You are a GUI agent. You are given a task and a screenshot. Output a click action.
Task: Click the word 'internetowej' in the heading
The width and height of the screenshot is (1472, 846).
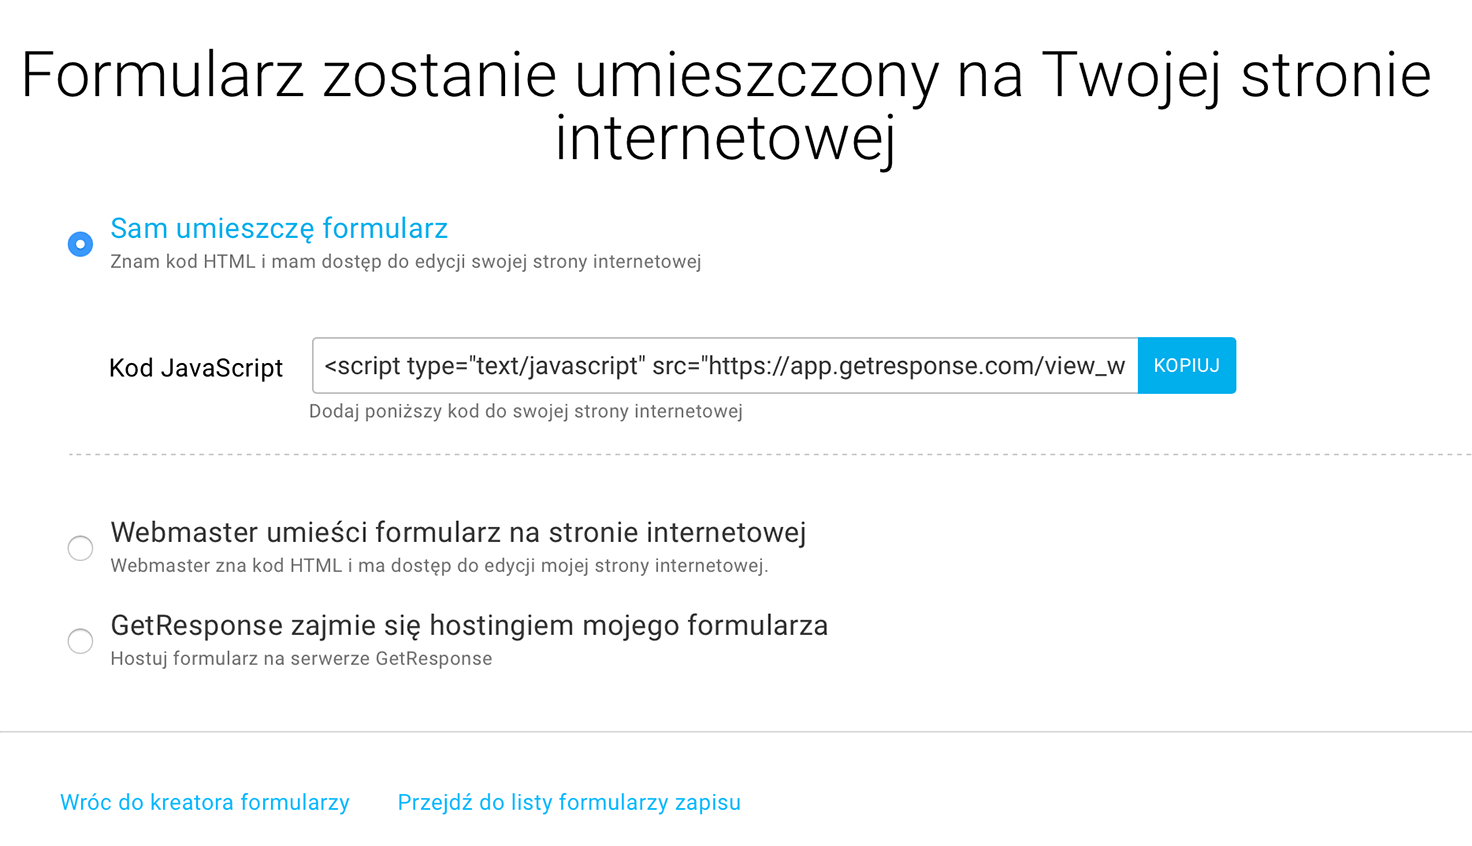click(726, 138)
